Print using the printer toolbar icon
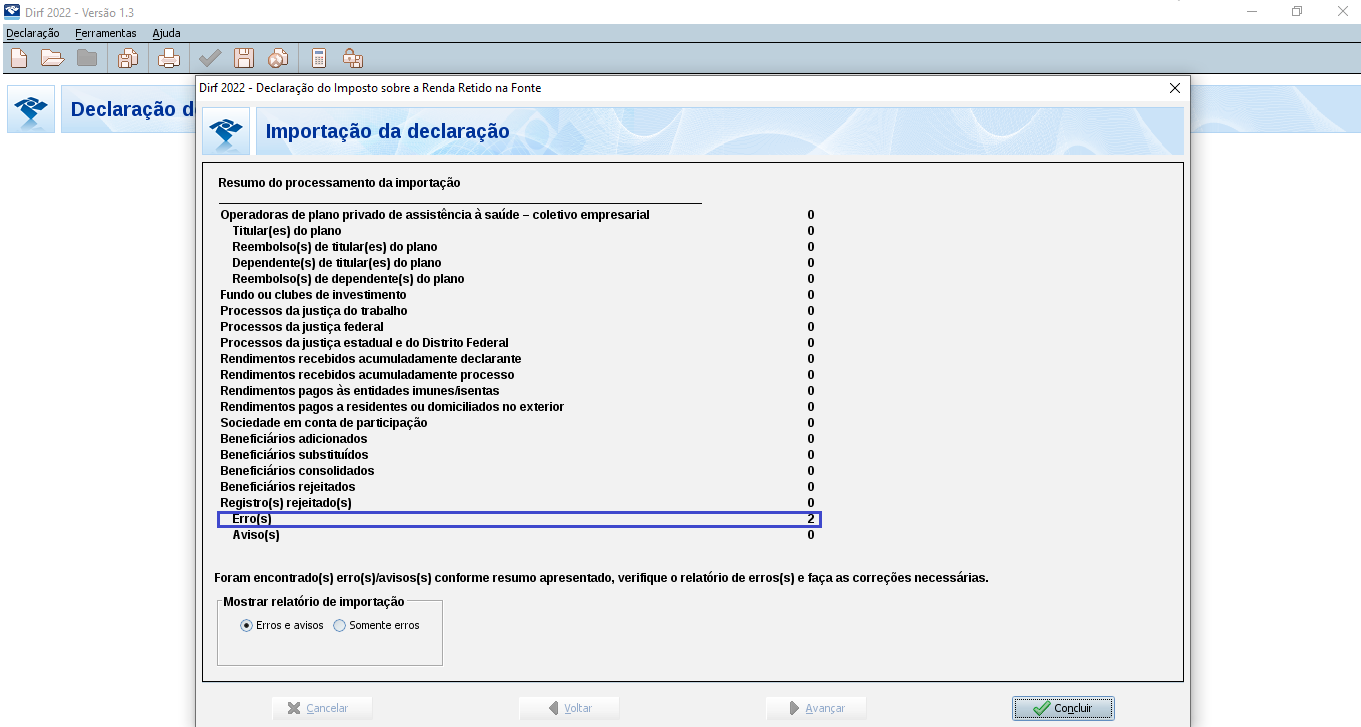 point(169,58)
